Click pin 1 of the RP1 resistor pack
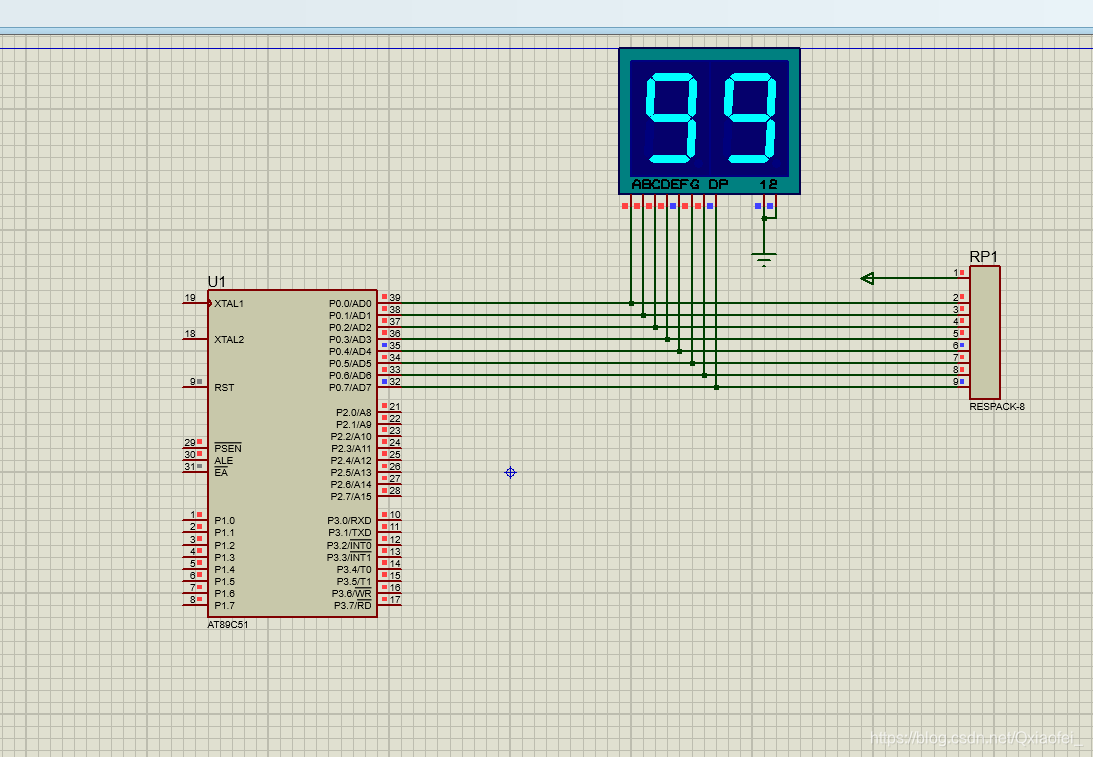 click(x=956, y=273)
